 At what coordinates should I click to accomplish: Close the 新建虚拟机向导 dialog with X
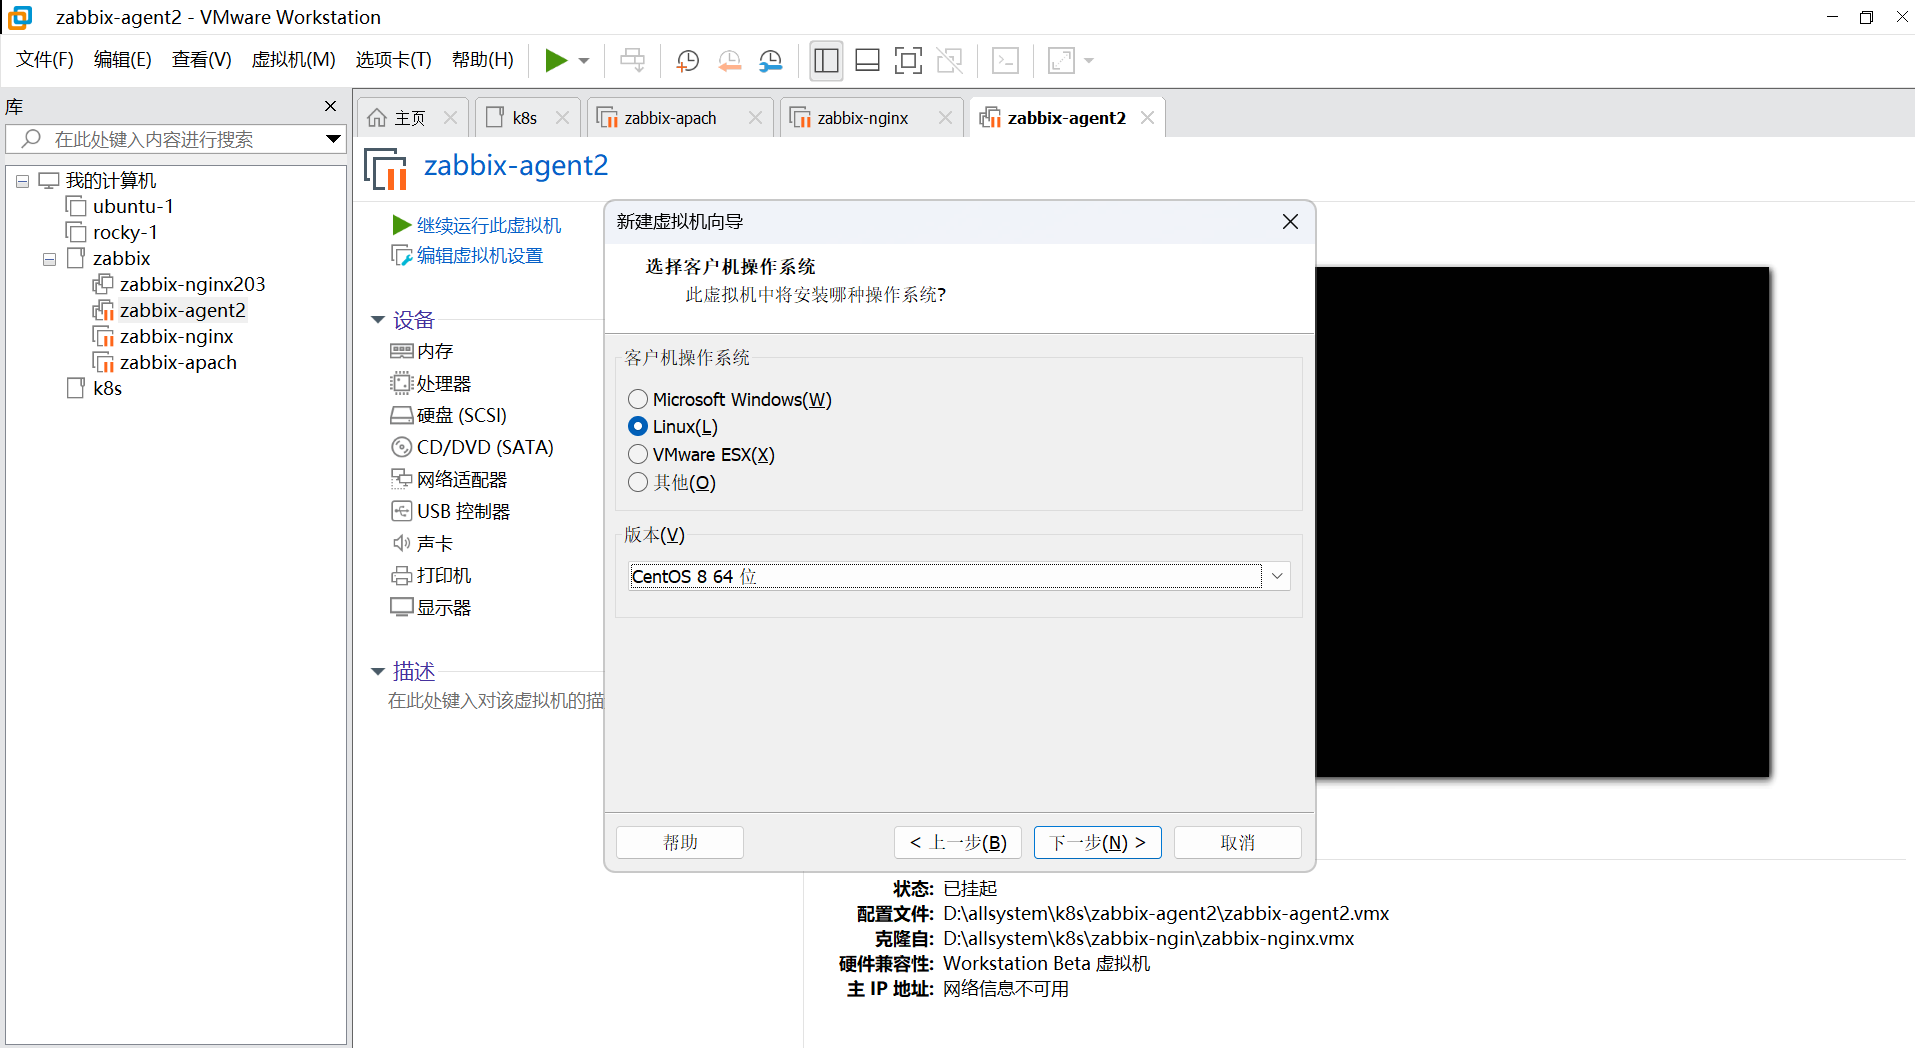coord(1290,221)
